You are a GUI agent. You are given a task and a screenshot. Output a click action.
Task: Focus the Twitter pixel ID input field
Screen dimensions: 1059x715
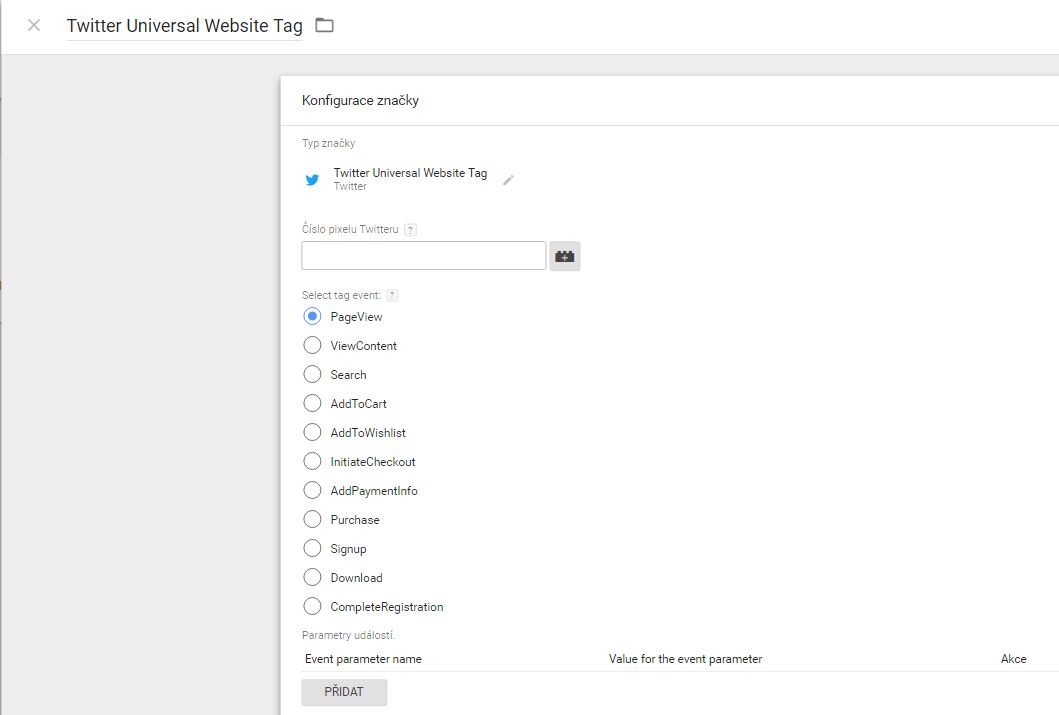tap(423, 256)
